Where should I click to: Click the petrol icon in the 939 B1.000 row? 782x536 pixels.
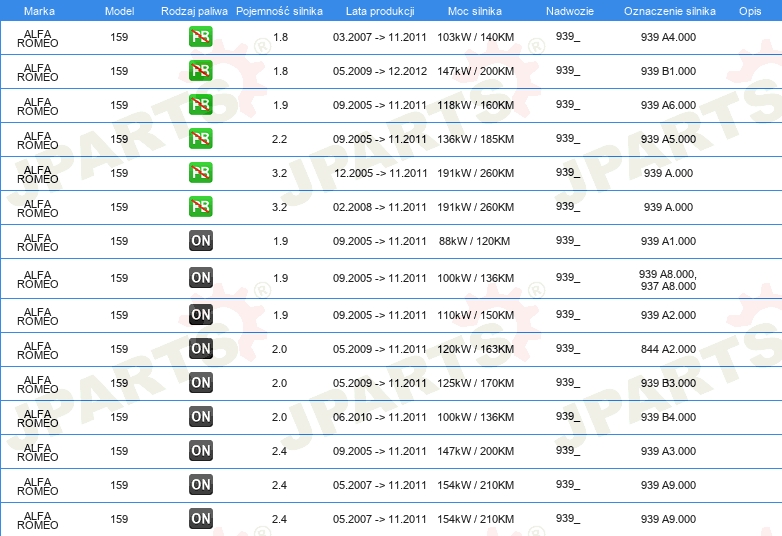click(x=200, y=71)
